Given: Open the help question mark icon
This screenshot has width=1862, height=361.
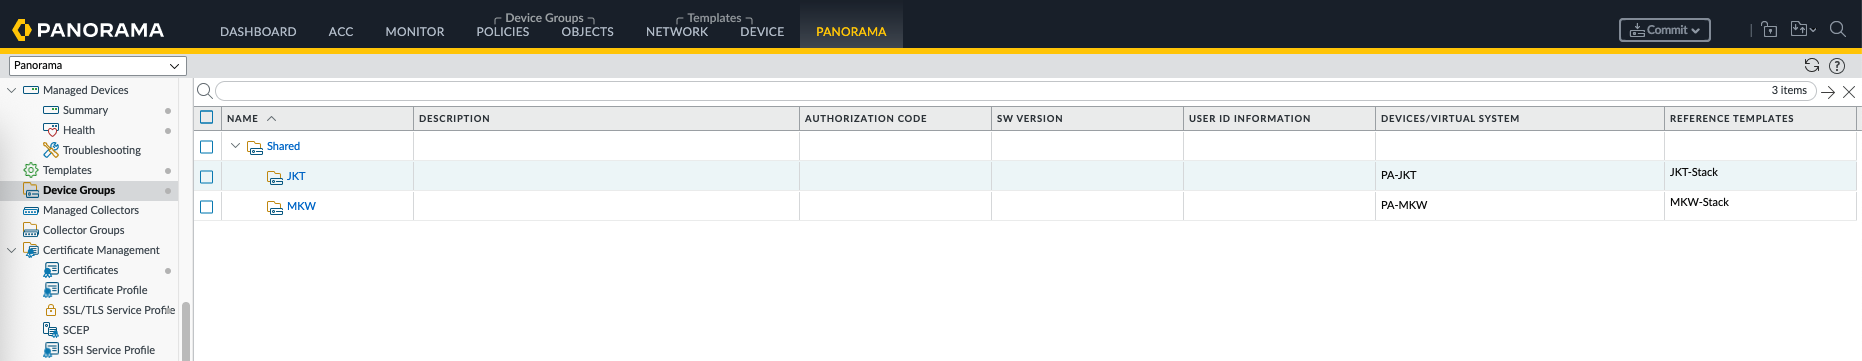Looking at the screenshot, I should click(1837, 66).
